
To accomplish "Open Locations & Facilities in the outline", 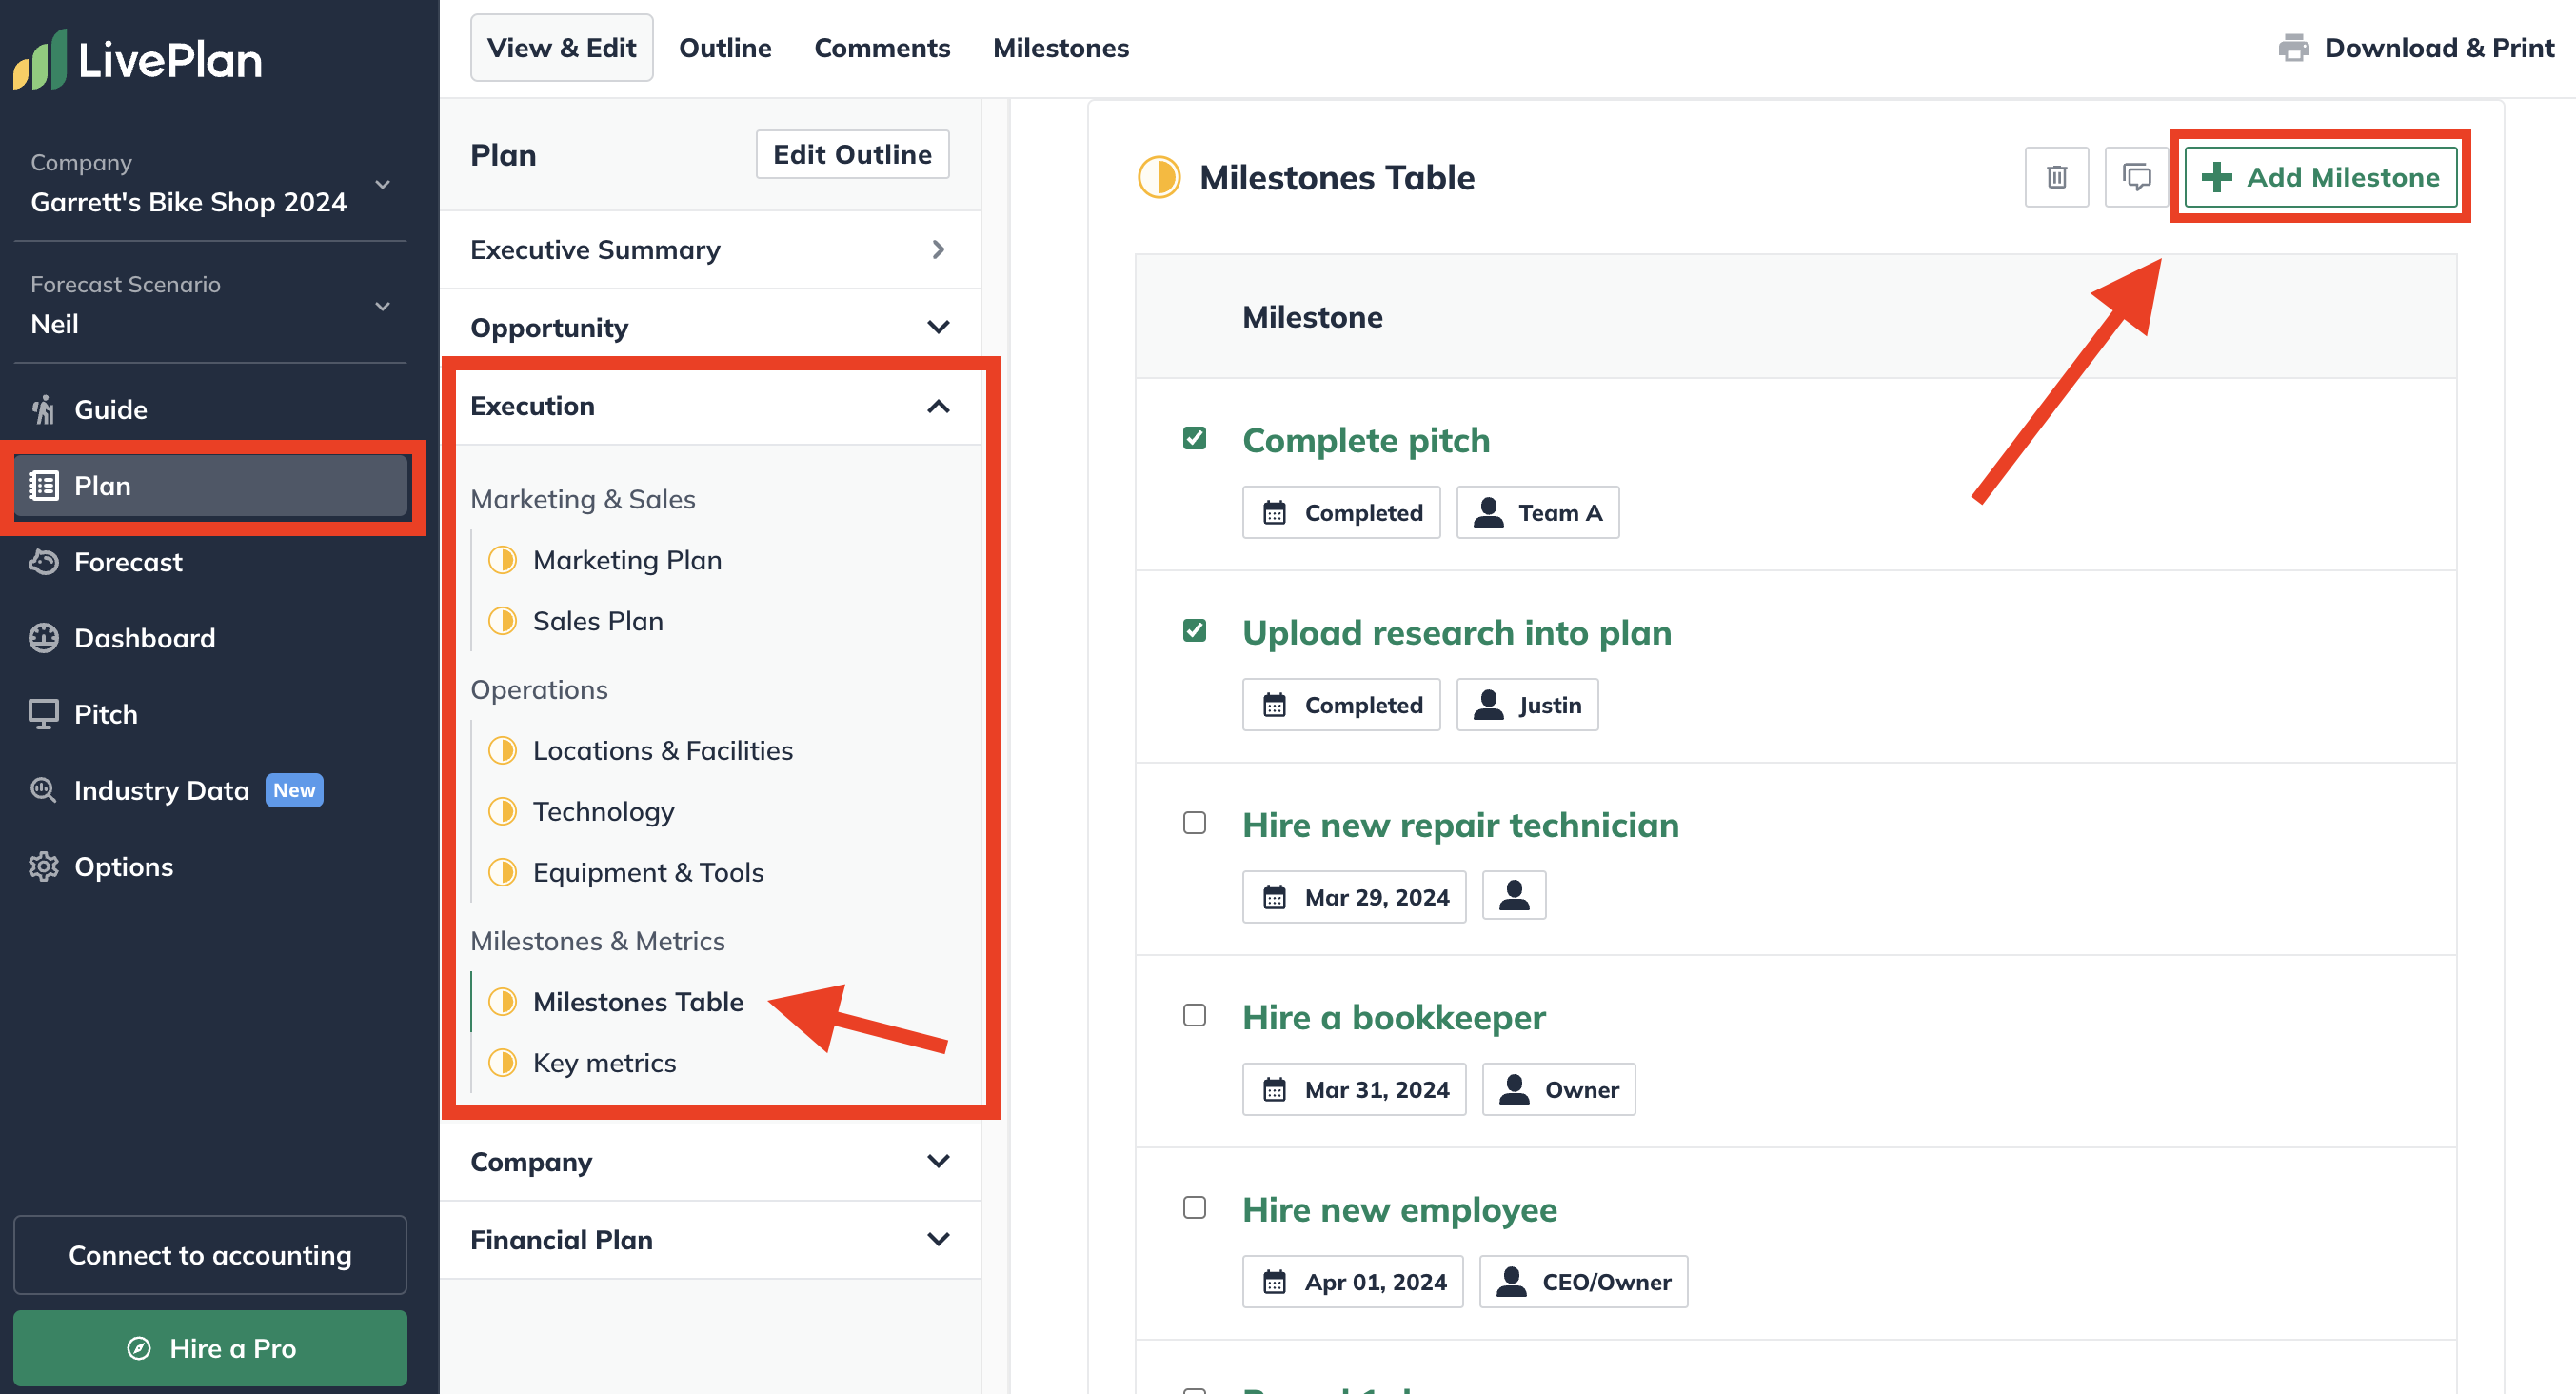I will pyautogui.click(x=662, y=750).
